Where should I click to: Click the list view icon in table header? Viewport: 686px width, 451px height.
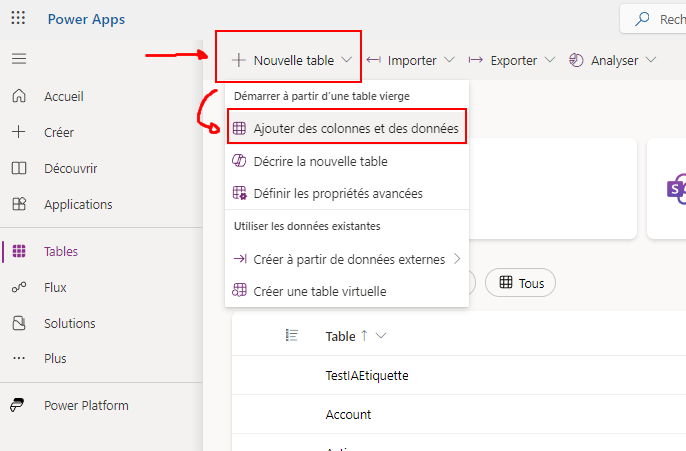[x=292, y=336]
